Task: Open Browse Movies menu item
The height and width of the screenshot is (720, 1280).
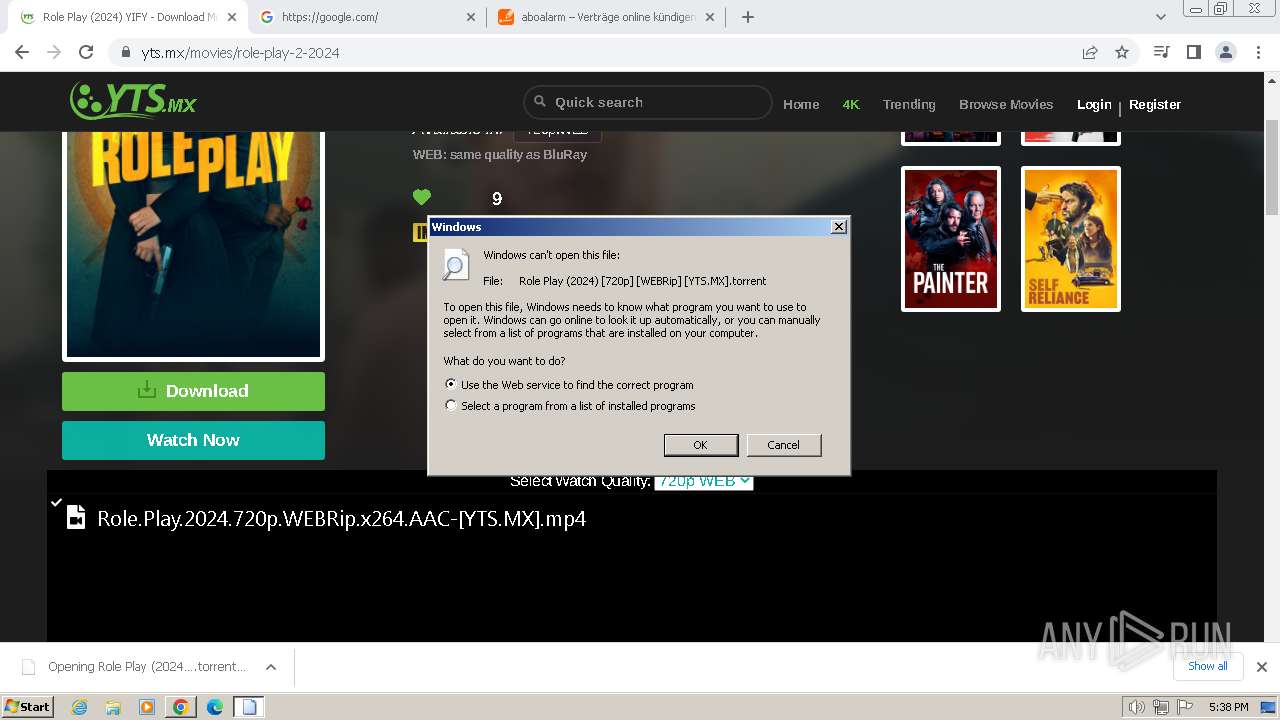Action: [x=1006, y=104]
